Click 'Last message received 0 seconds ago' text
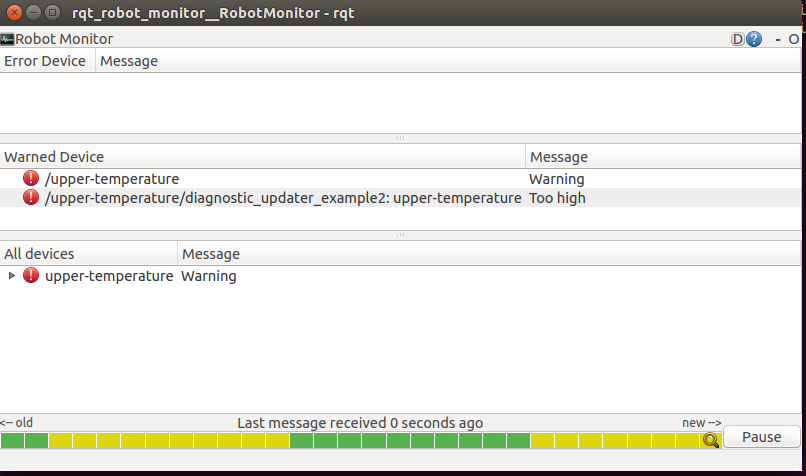This screenshot has height=476, width=806. (x=360, y=423)
